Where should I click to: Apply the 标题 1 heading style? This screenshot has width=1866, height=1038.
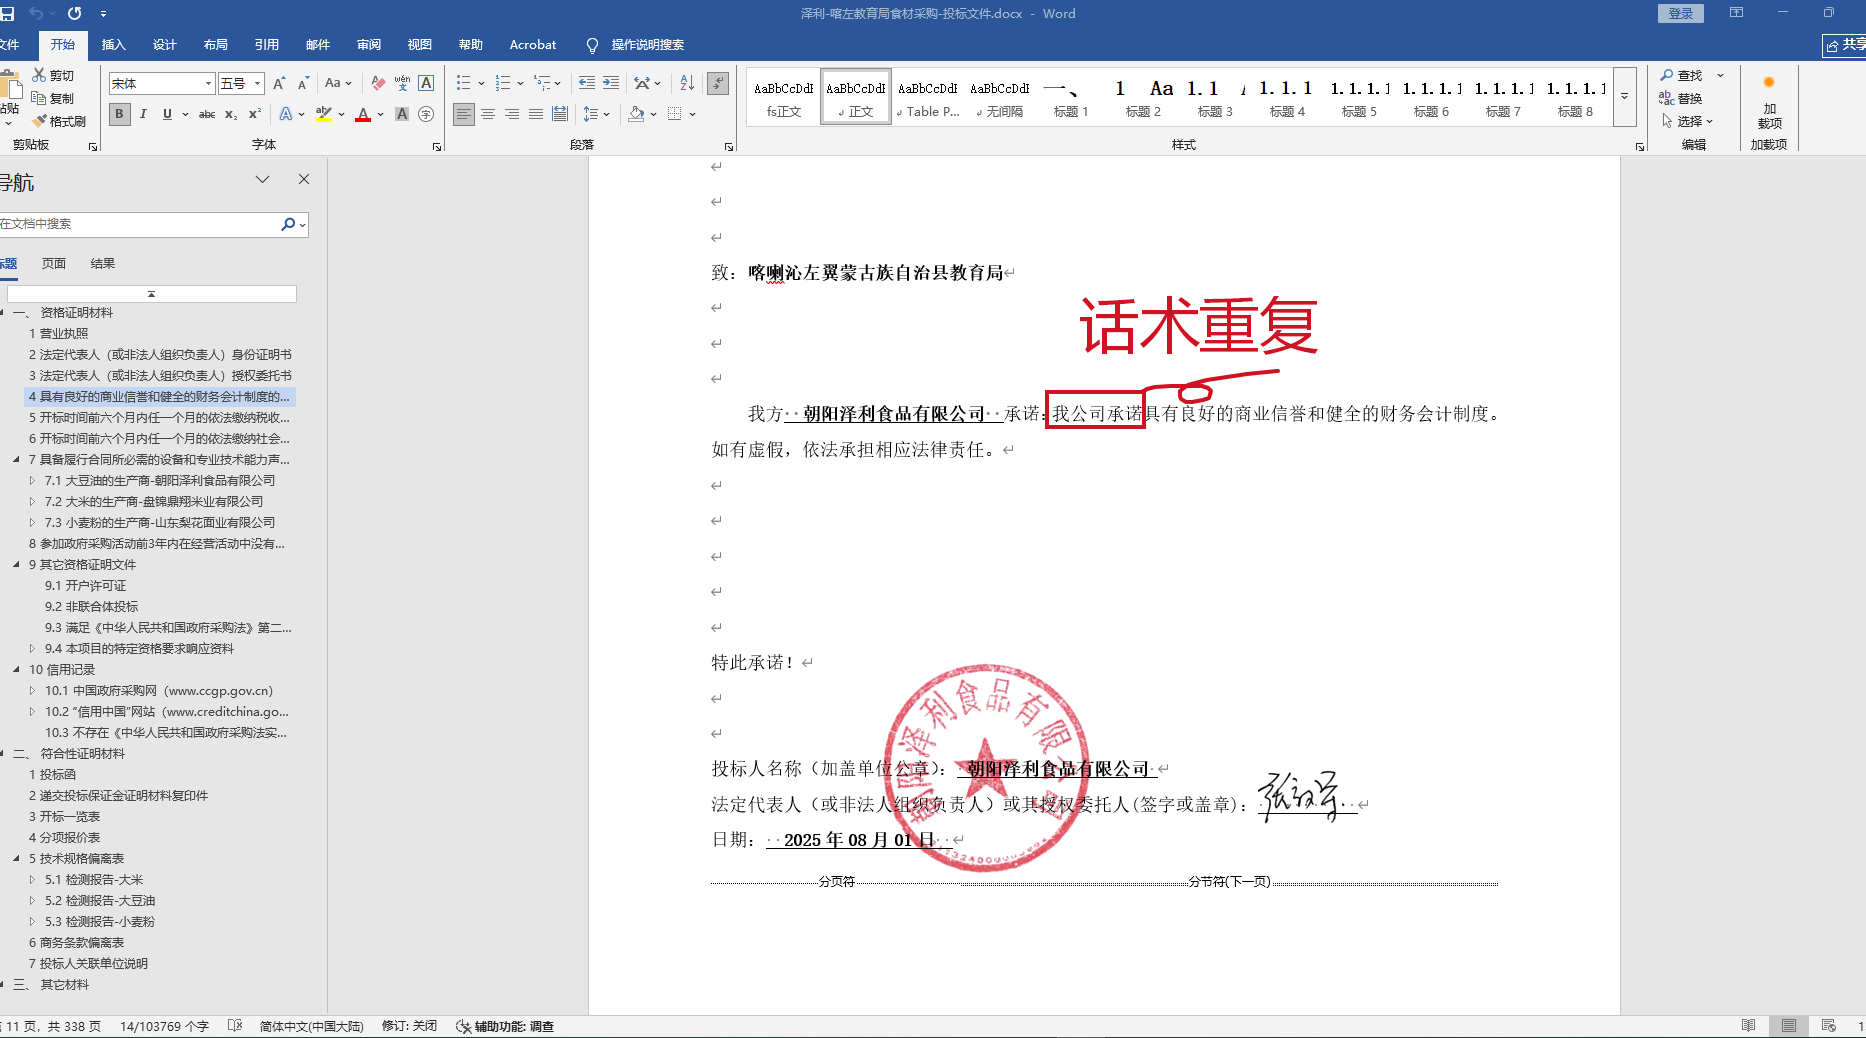pos(1071,97)
